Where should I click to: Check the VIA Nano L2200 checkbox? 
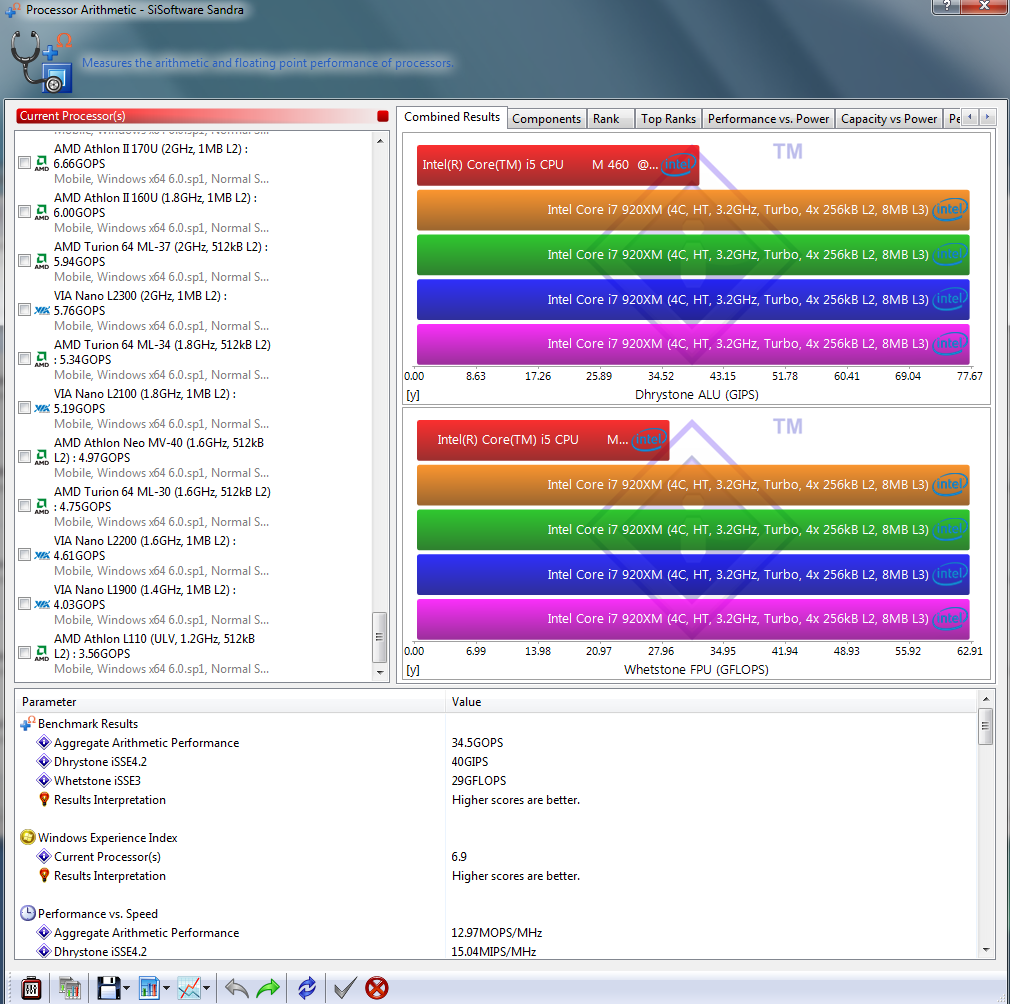[24, 554]
